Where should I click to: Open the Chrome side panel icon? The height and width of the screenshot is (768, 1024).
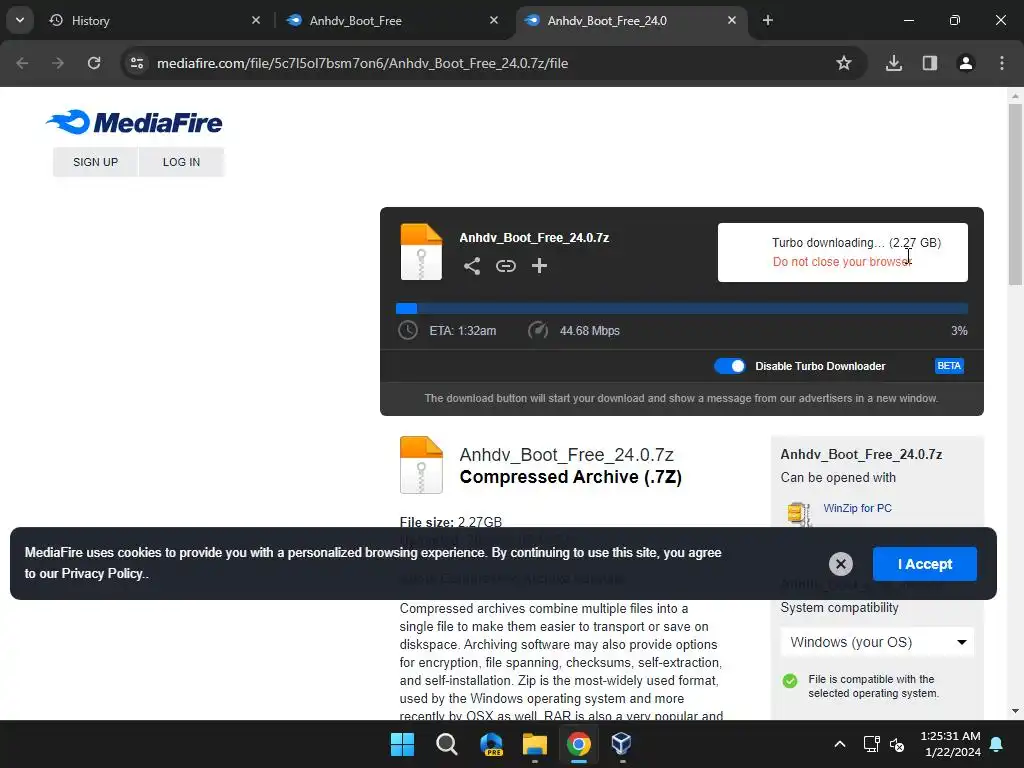click(930, 63)
